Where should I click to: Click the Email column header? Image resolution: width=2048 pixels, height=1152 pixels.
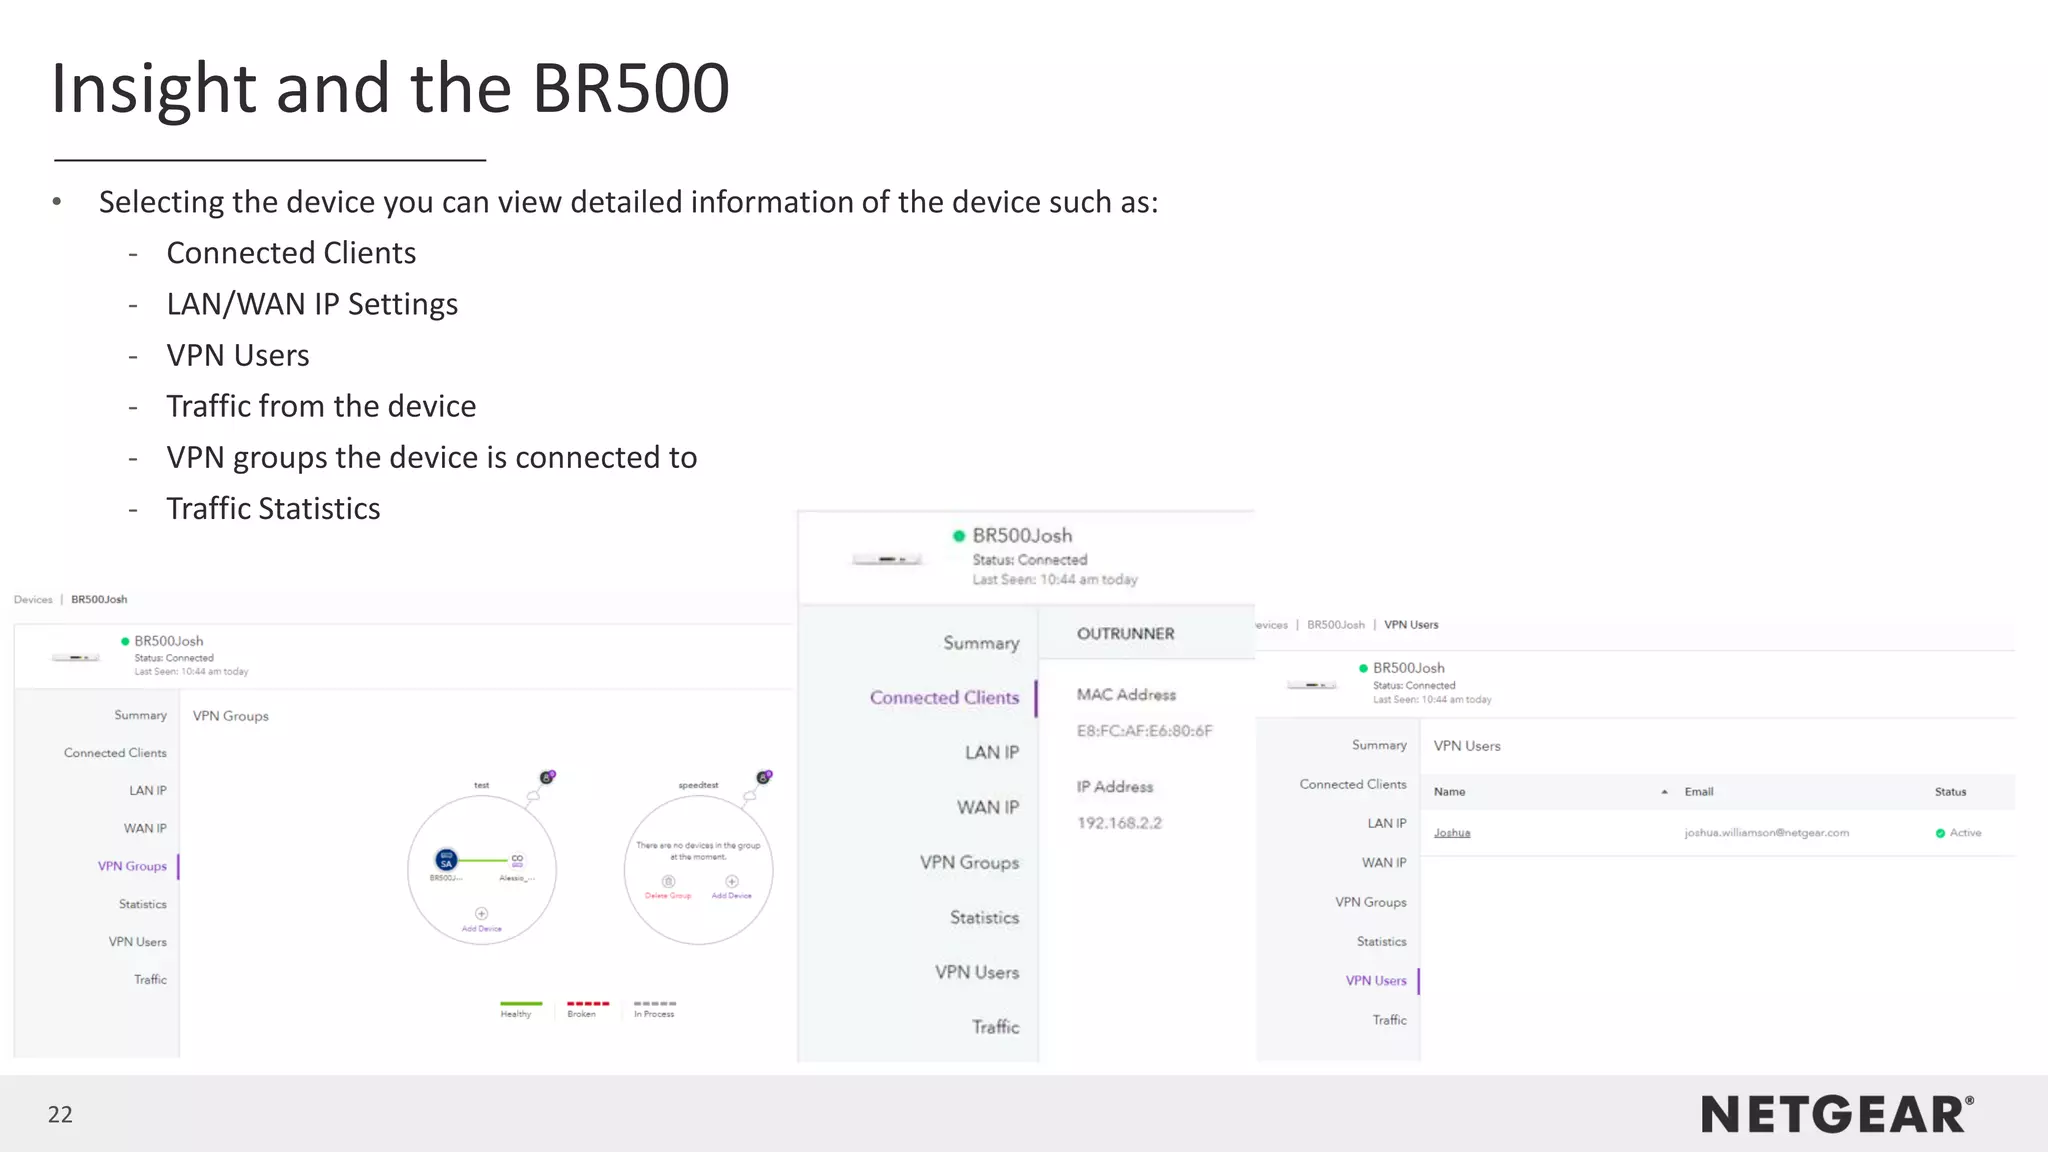point(1699,792)
